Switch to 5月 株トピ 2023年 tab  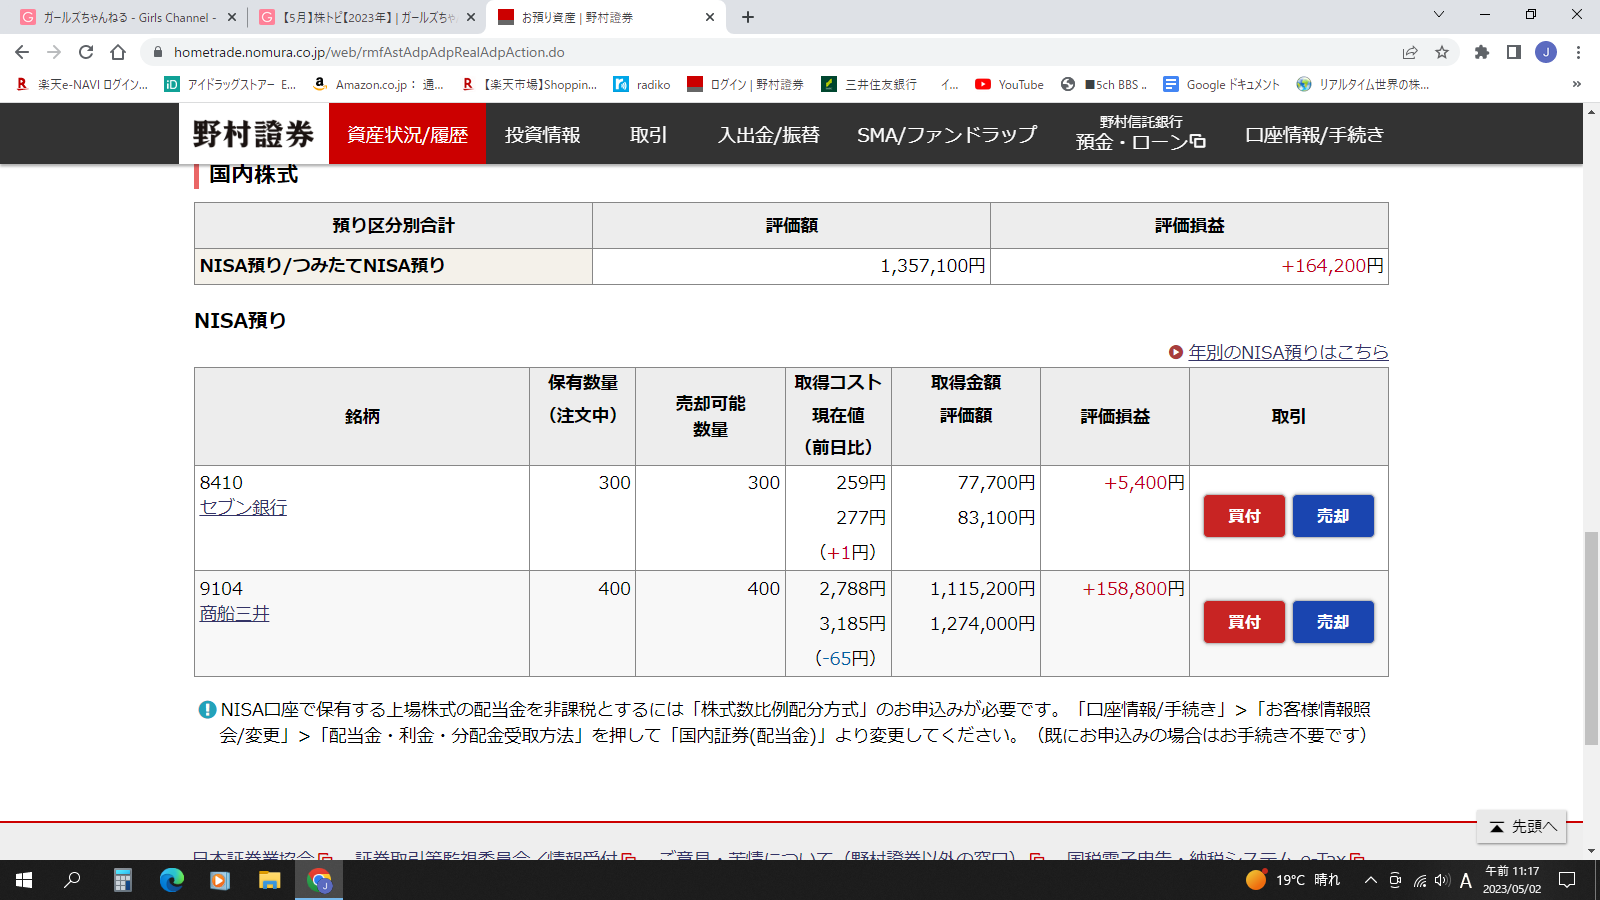click(366, 17)
